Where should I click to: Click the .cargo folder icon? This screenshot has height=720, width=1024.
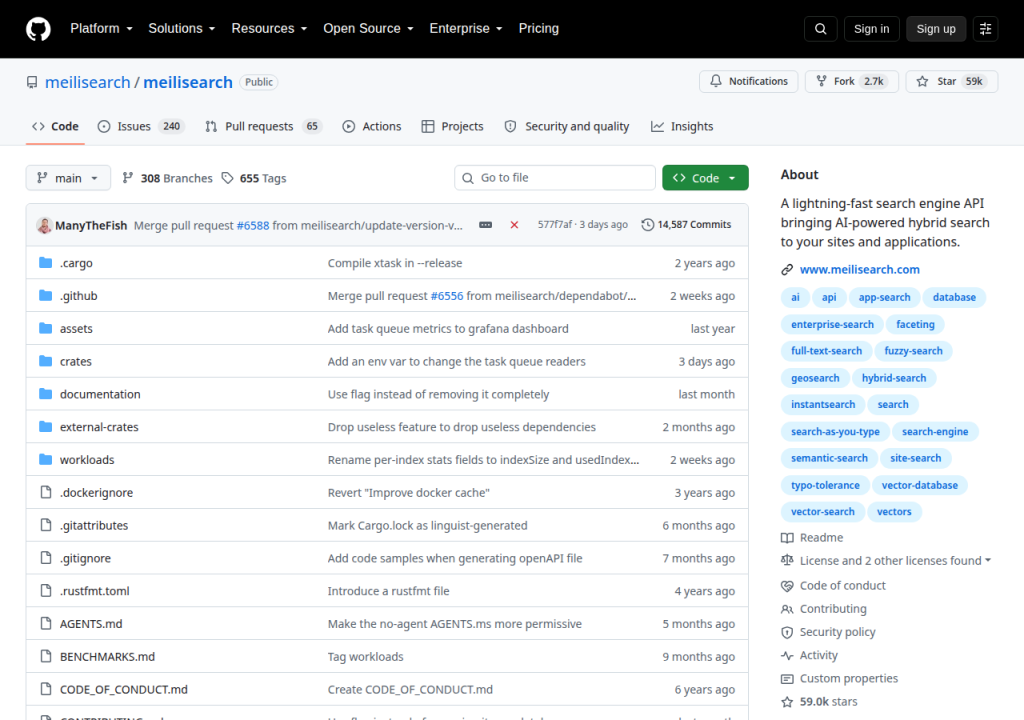[x=46, y=263]
